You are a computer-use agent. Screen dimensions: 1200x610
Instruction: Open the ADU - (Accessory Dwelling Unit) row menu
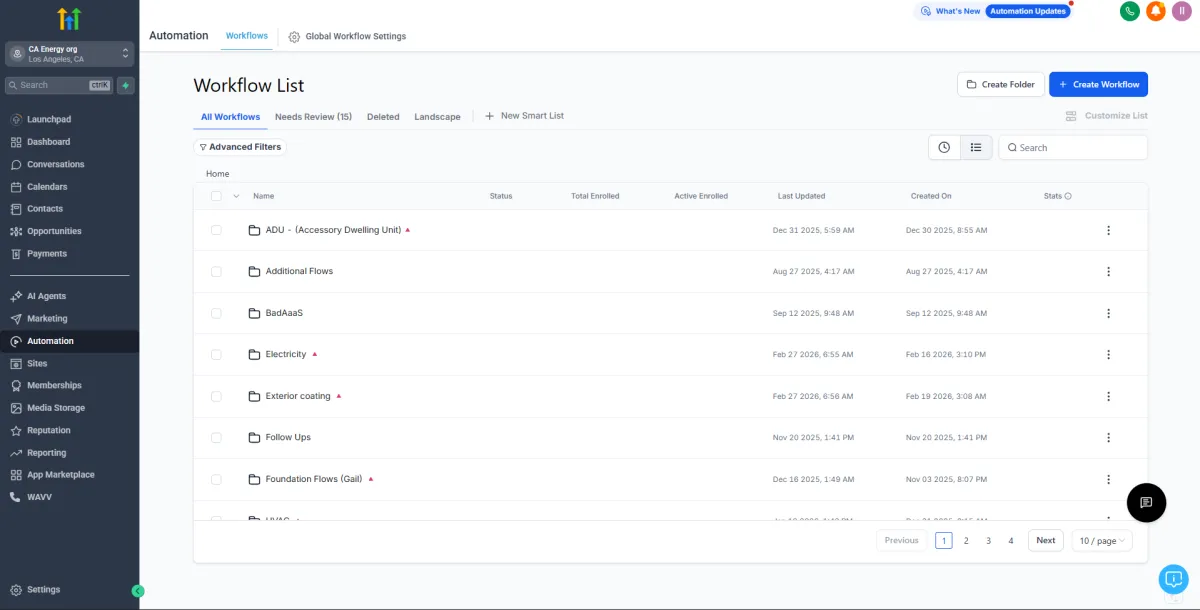pyautogui.click(x=1108, y=230)
